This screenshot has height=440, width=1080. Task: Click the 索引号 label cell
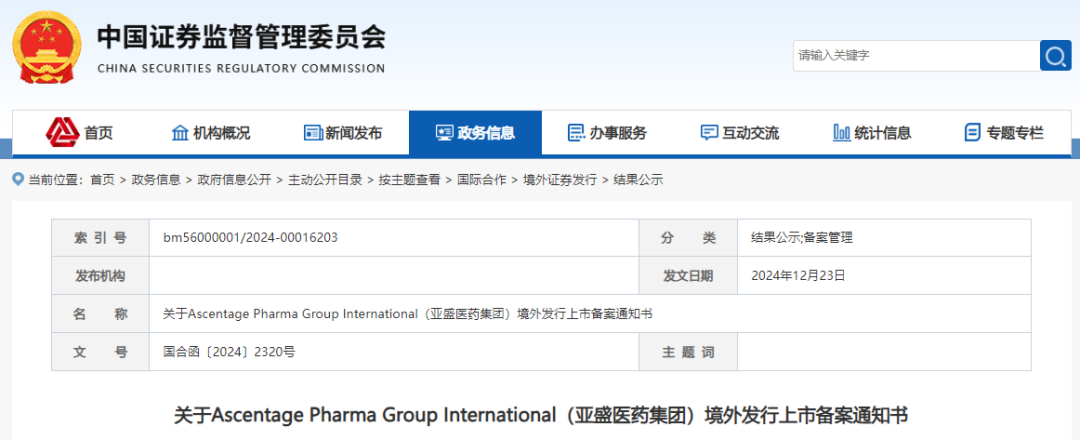pos(101,238)
